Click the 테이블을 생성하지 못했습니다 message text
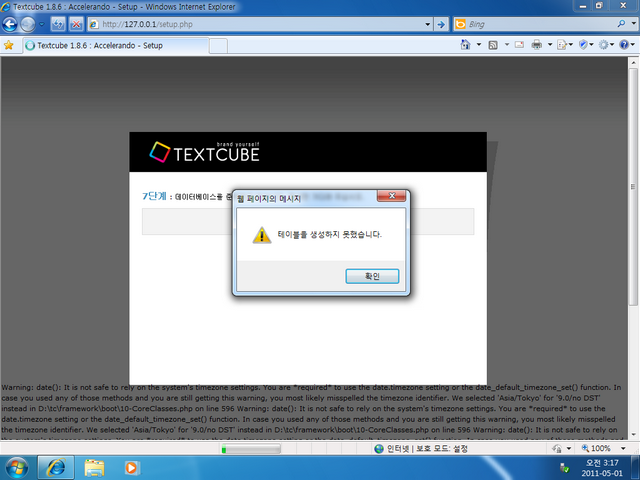Screen dimensions: 640x480 330,235
